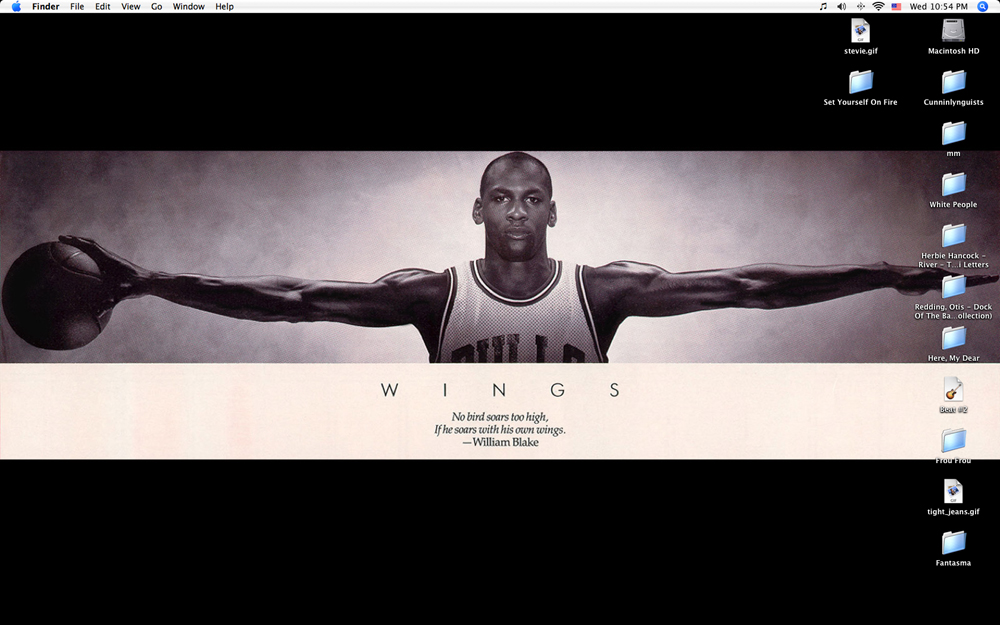Select the Macintosh HD drive icon

coord(953,31)
